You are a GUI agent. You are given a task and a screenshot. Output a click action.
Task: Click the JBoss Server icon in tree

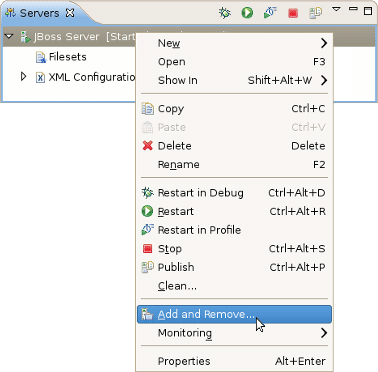(x=25, y=37)
